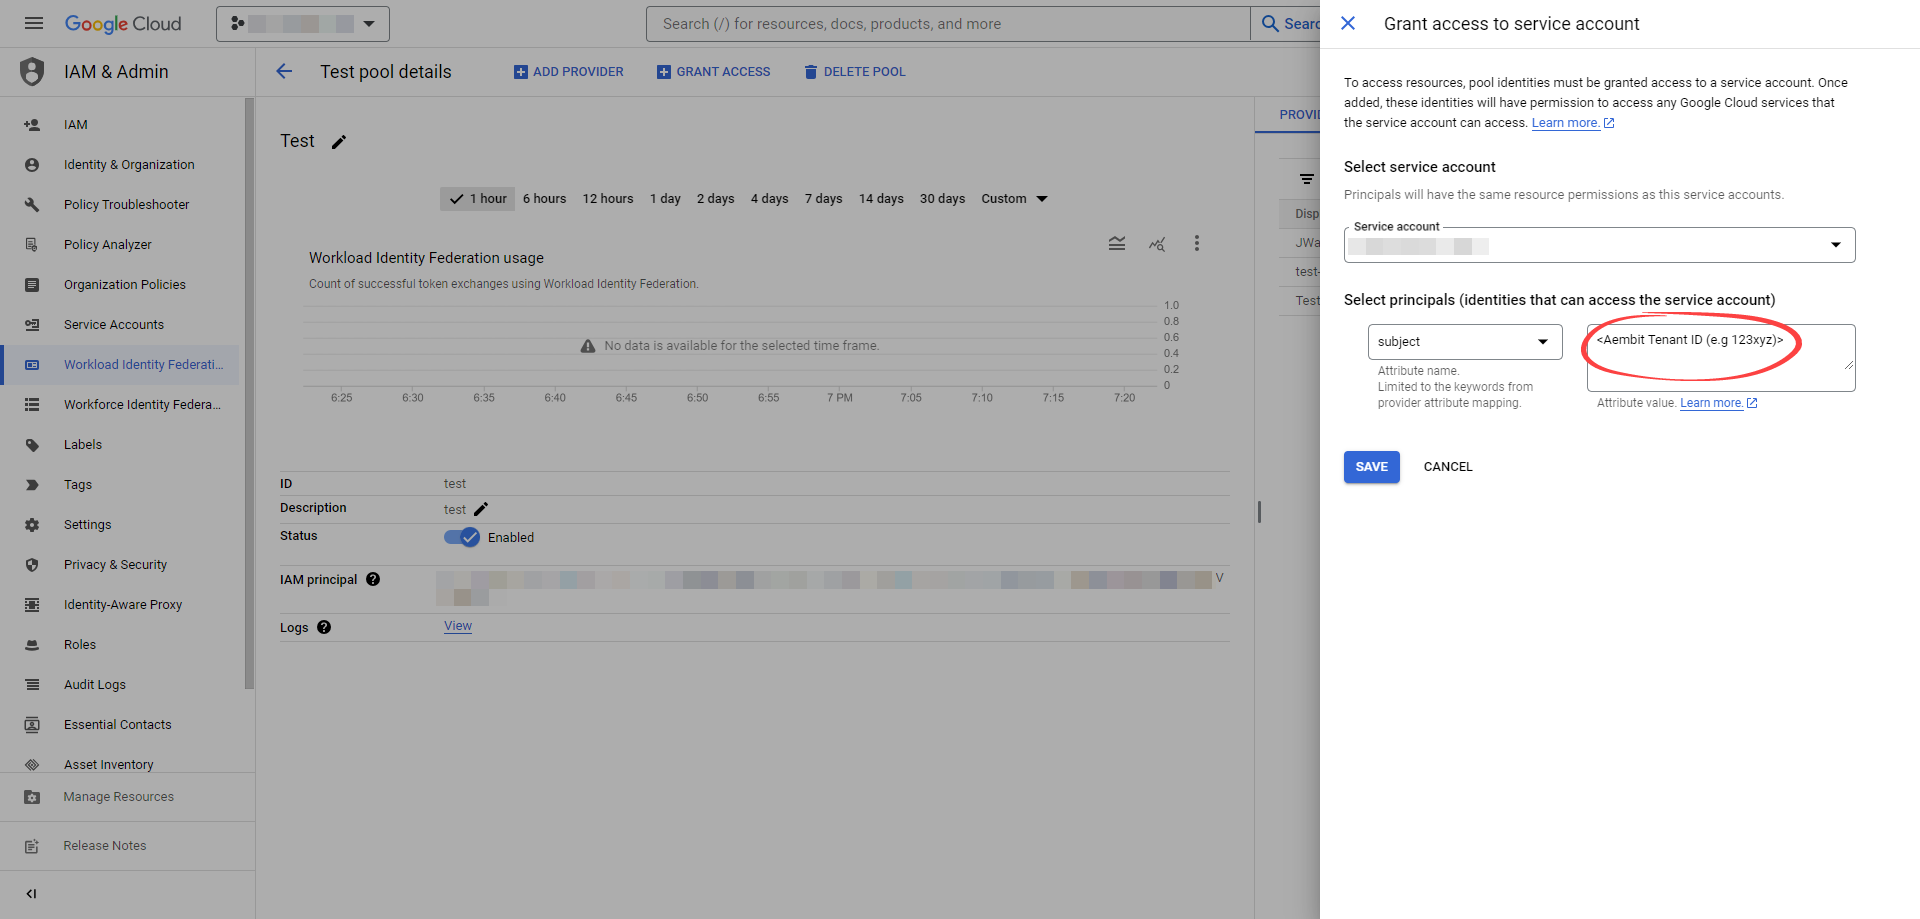The image size is (1920, 919).
Task: Select the 30 days time range
Action: [942, 199]
